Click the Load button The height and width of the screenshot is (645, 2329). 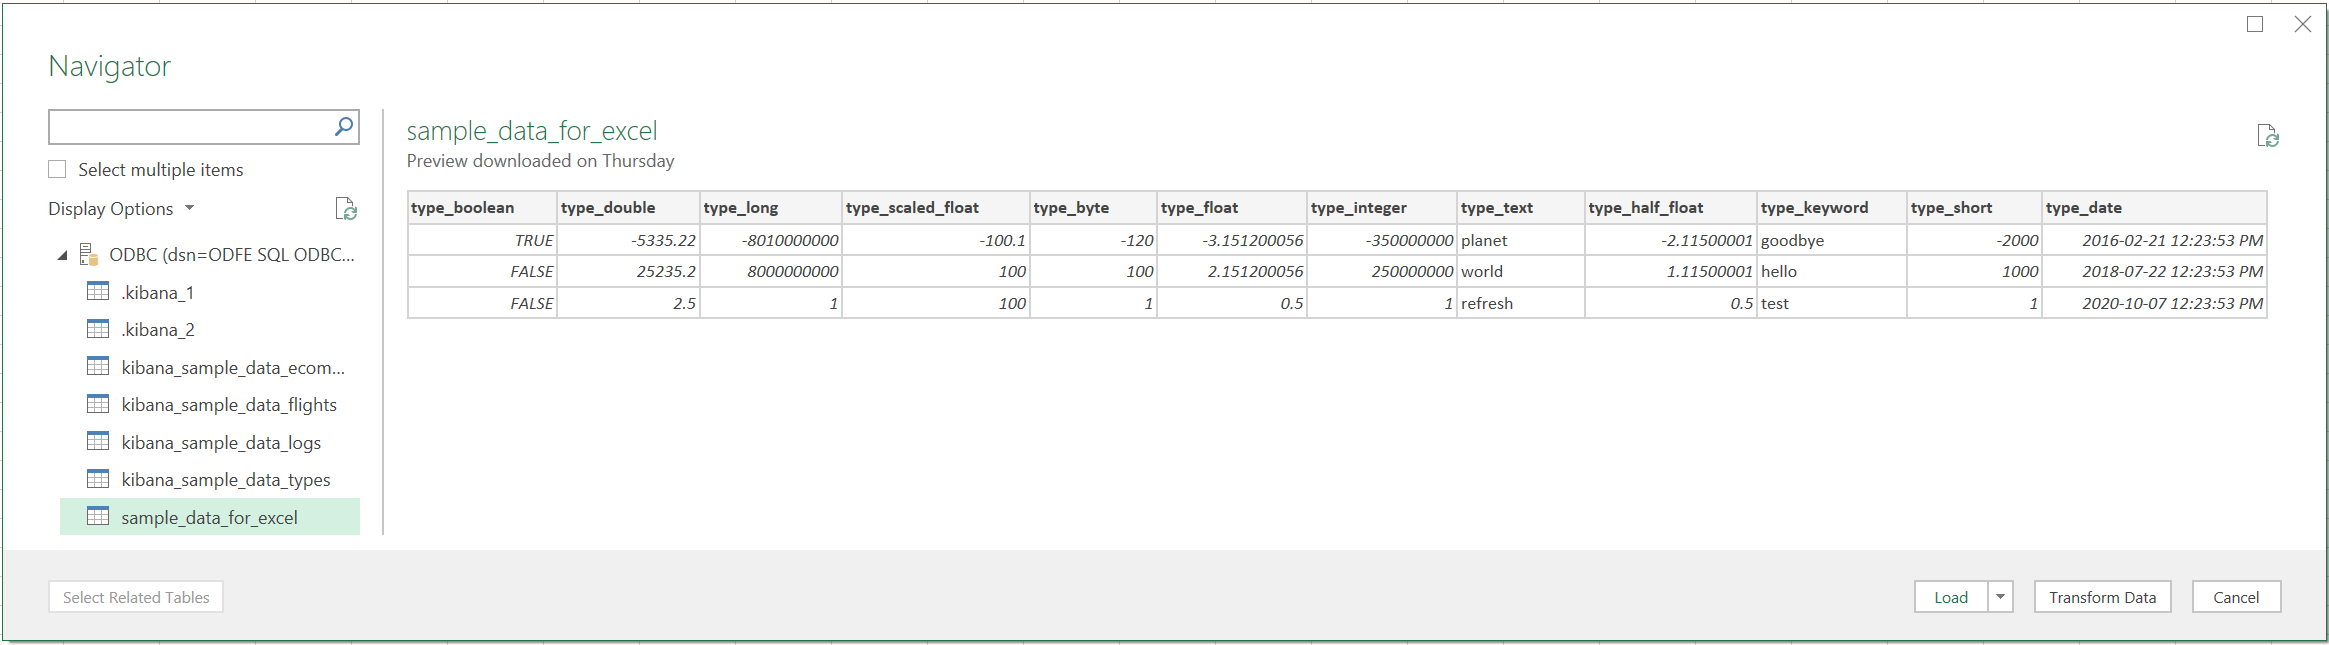[x=1951, y=597]
